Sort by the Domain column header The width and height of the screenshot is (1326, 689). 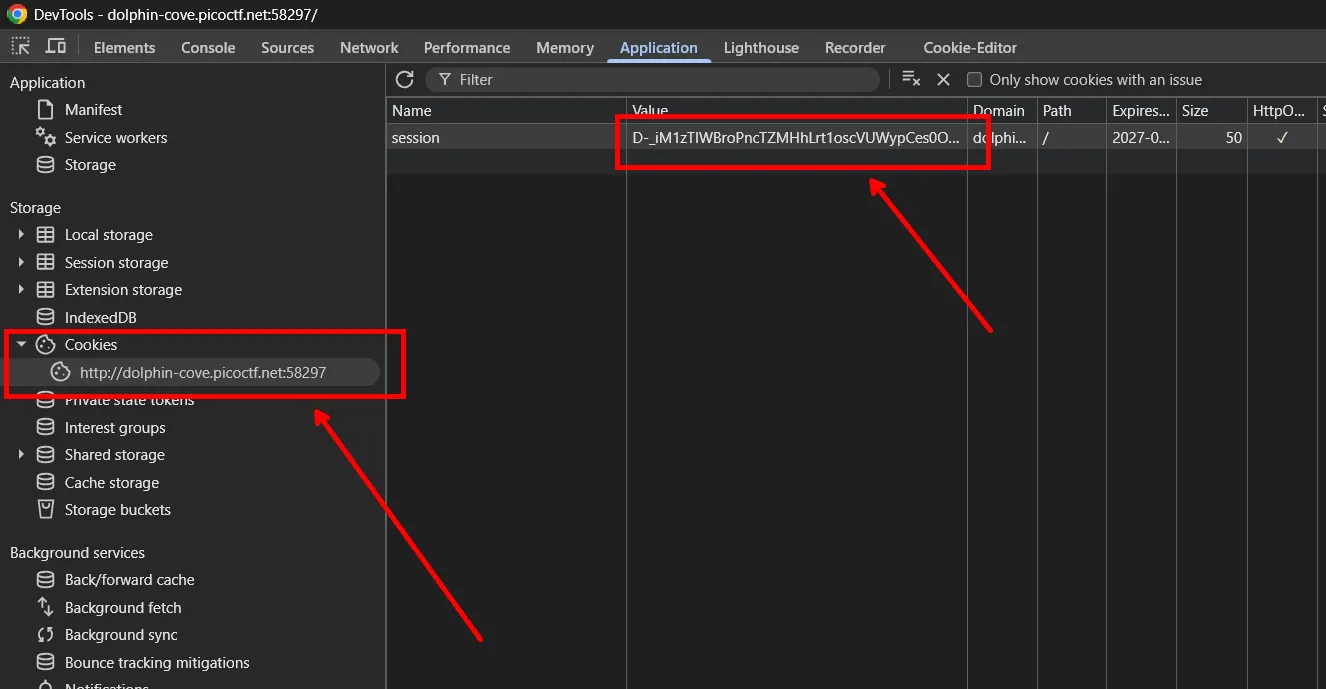1001,110
